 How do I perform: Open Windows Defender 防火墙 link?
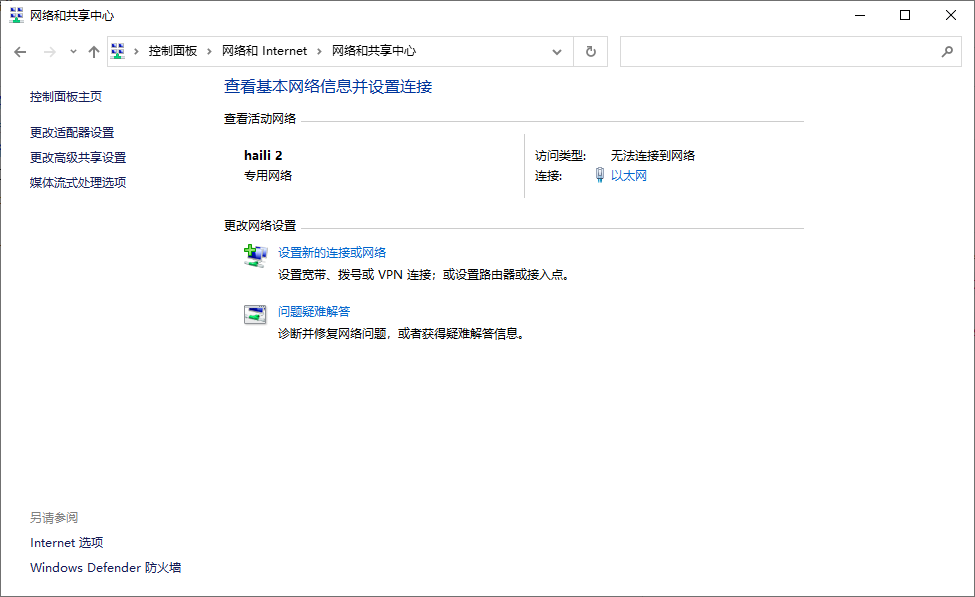105,568
